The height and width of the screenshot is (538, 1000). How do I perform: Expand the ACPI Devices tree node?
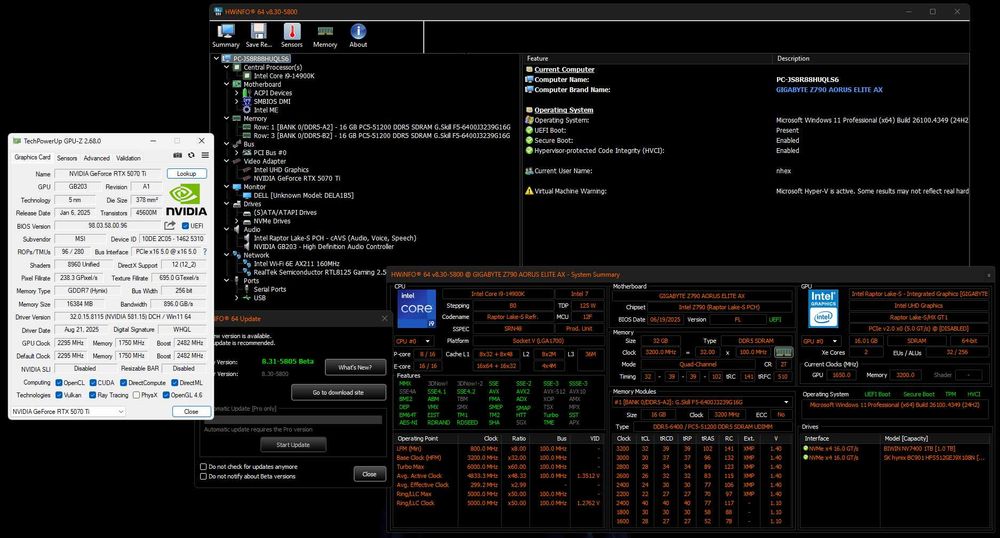tap(237, 92)
